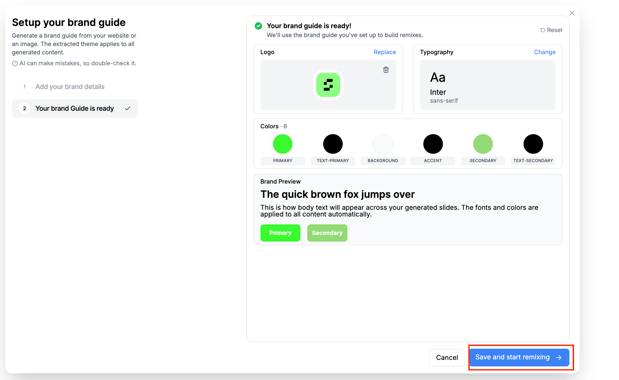The width and height of the screenshot is (619, 380).
Task: Click the info icon beside AI disclaimer
Action: click(15, 64)
